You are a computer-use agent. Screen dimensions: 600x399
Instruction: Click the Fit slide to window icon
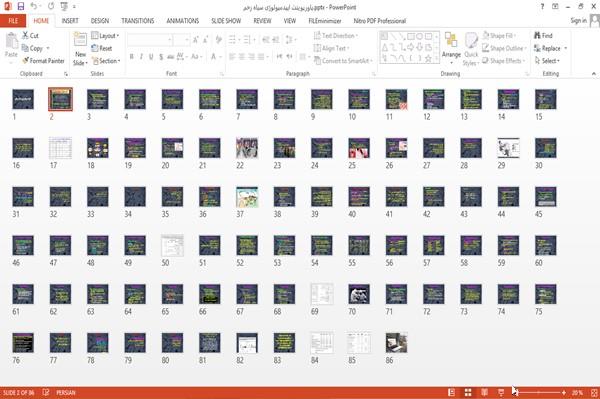click(x=594, y=392)
